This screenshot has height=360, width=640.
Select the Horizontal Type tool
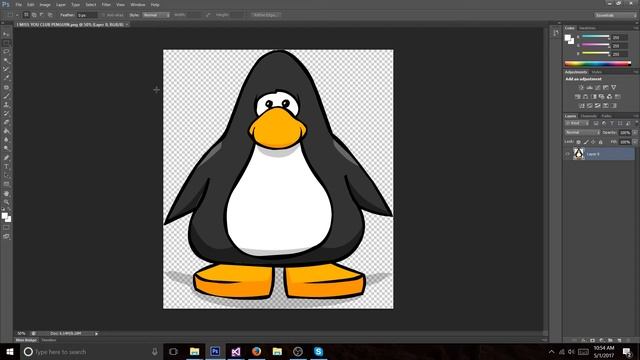tap(6, 167)
